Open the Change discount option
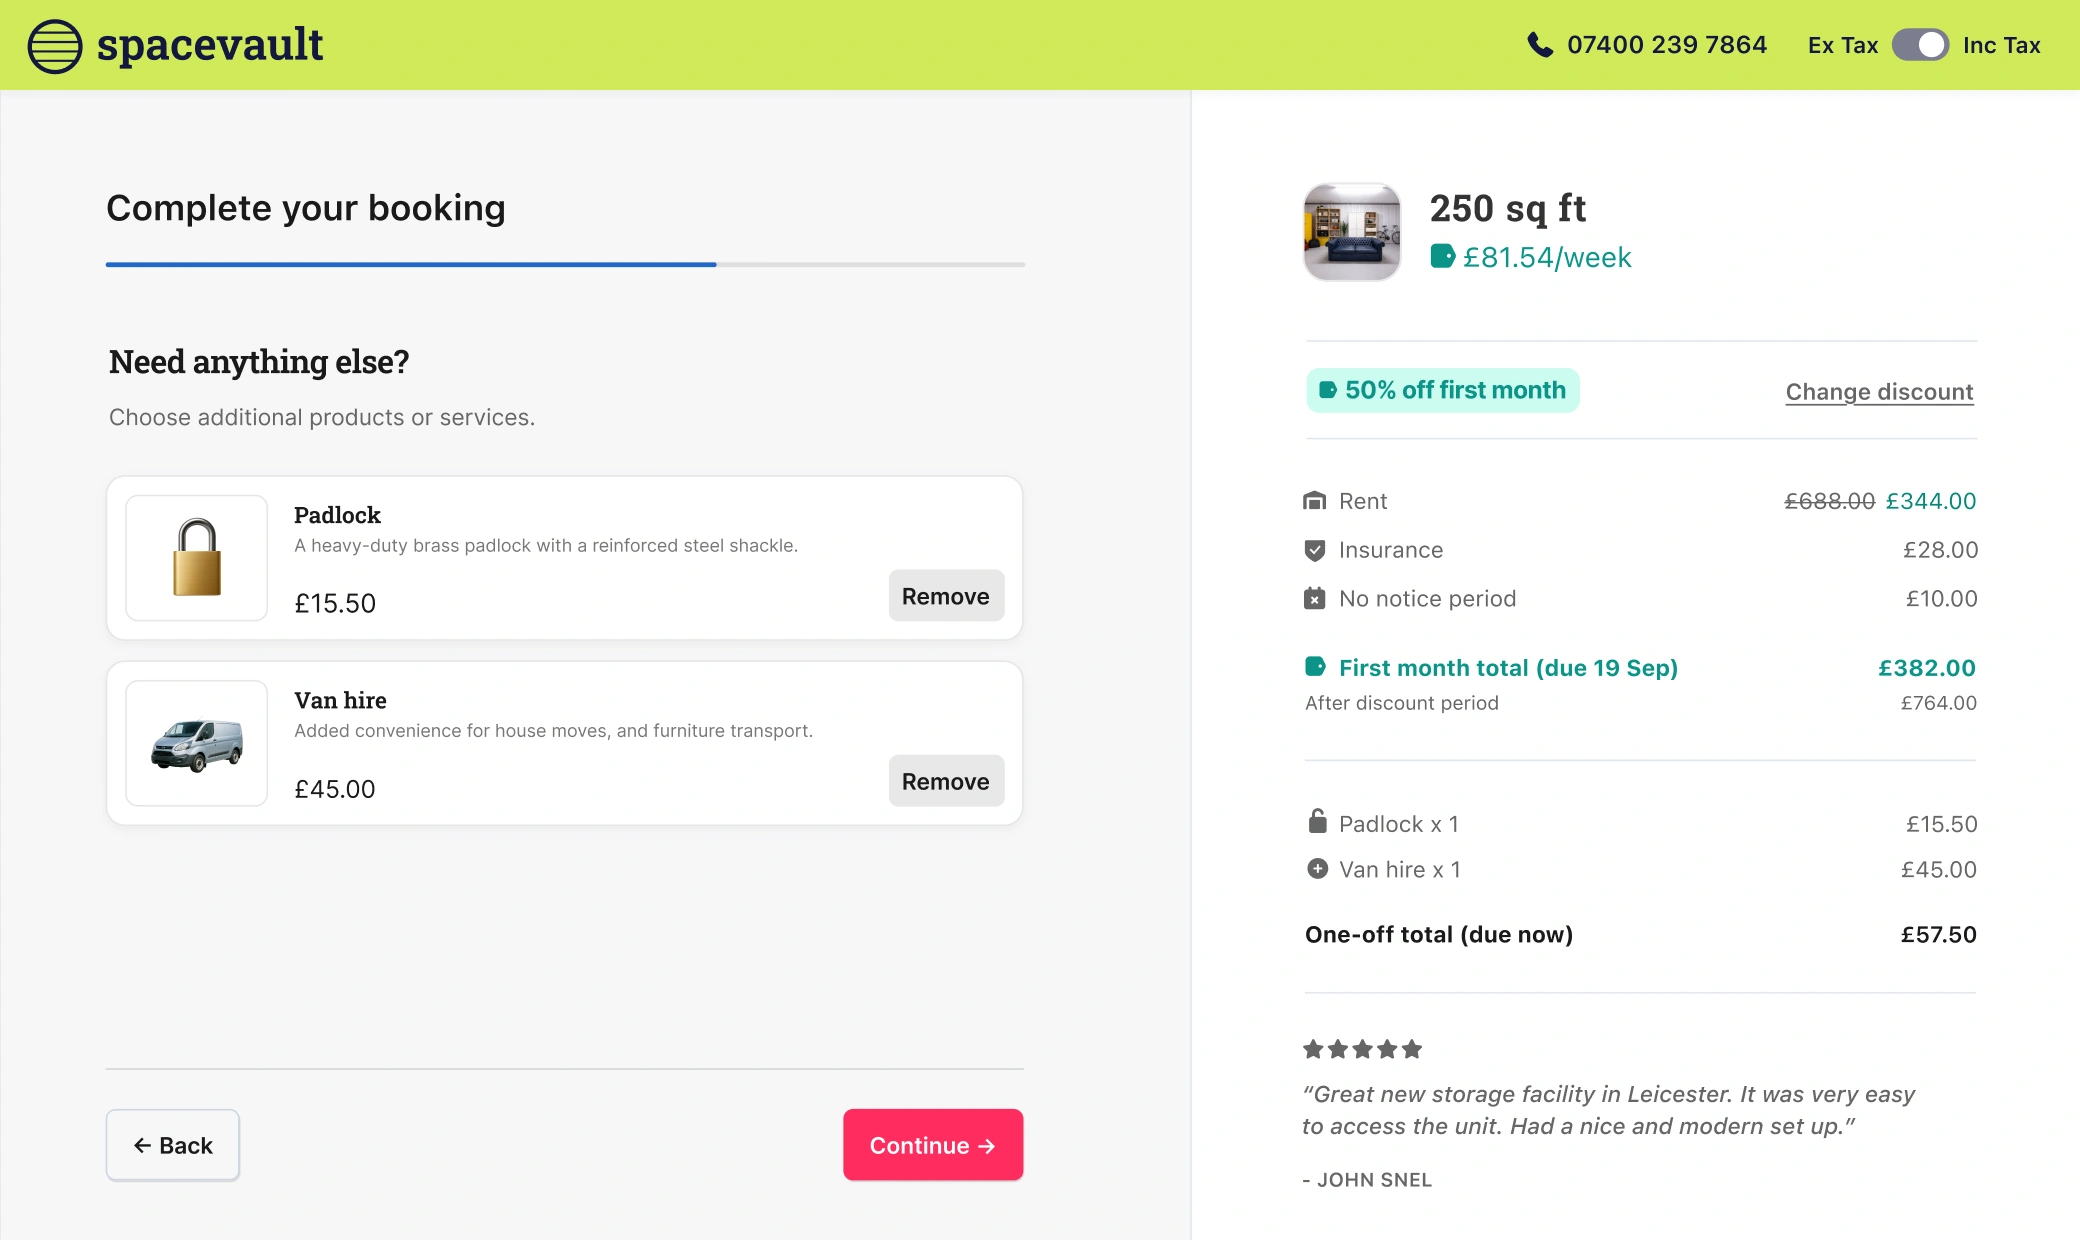The height and width of the screenshot is (1240, 2080). [x=1878, y=391]
